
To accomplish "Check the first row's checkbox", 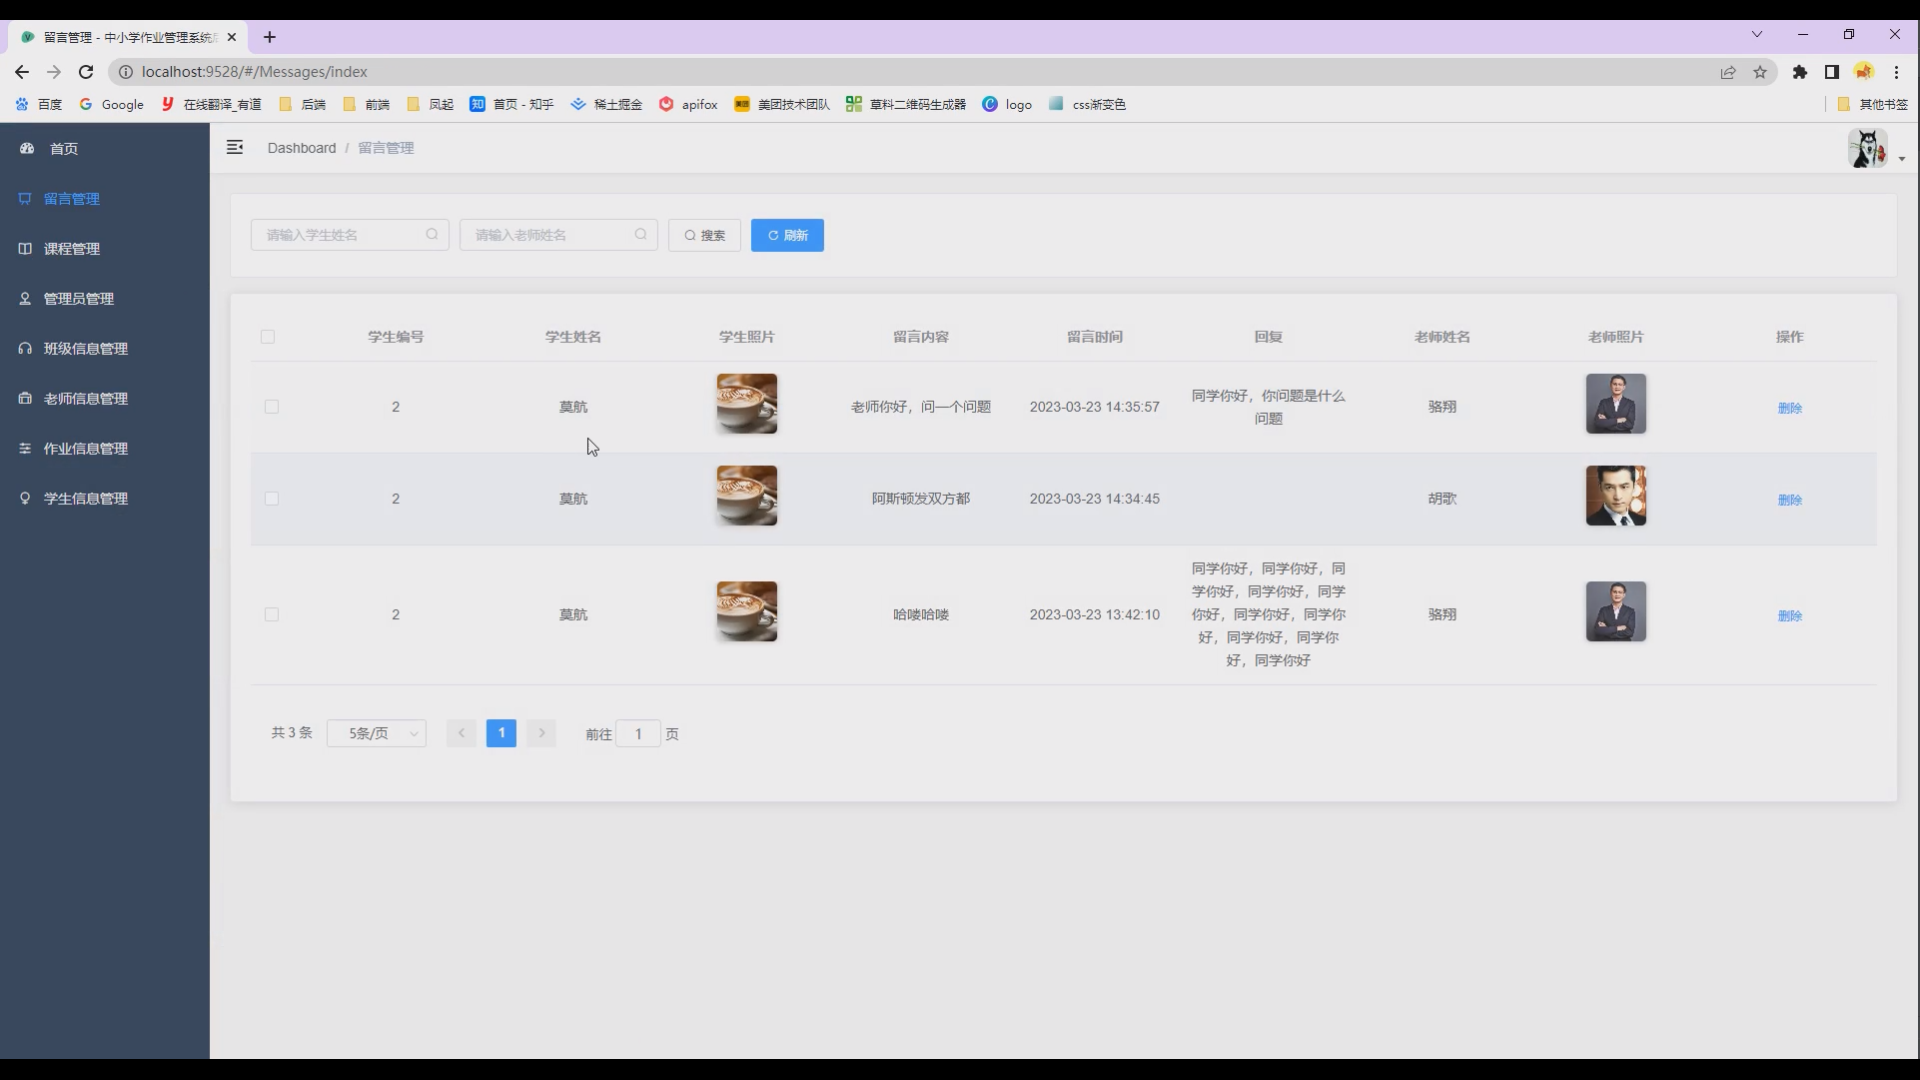I will (x=271, y=407).
